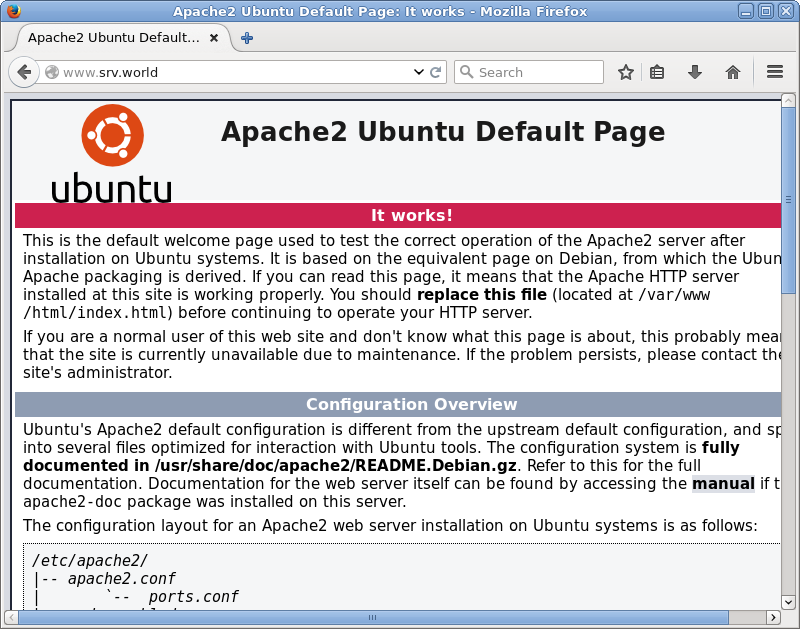The width and height of the screenshot is (800, 629).
Task: Reload the page with the refresh icon
Action: [x=435, y=72]
